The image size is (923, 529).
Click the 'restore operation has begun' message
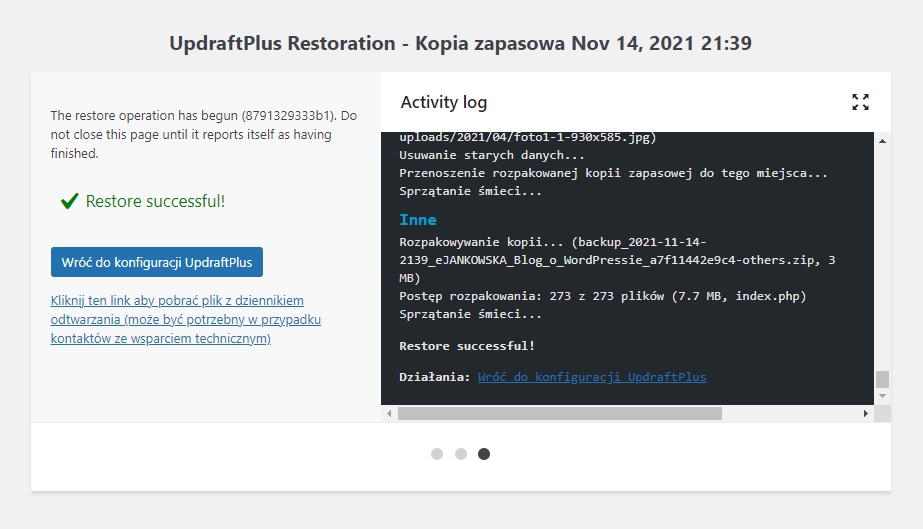[x=204, y=134]
